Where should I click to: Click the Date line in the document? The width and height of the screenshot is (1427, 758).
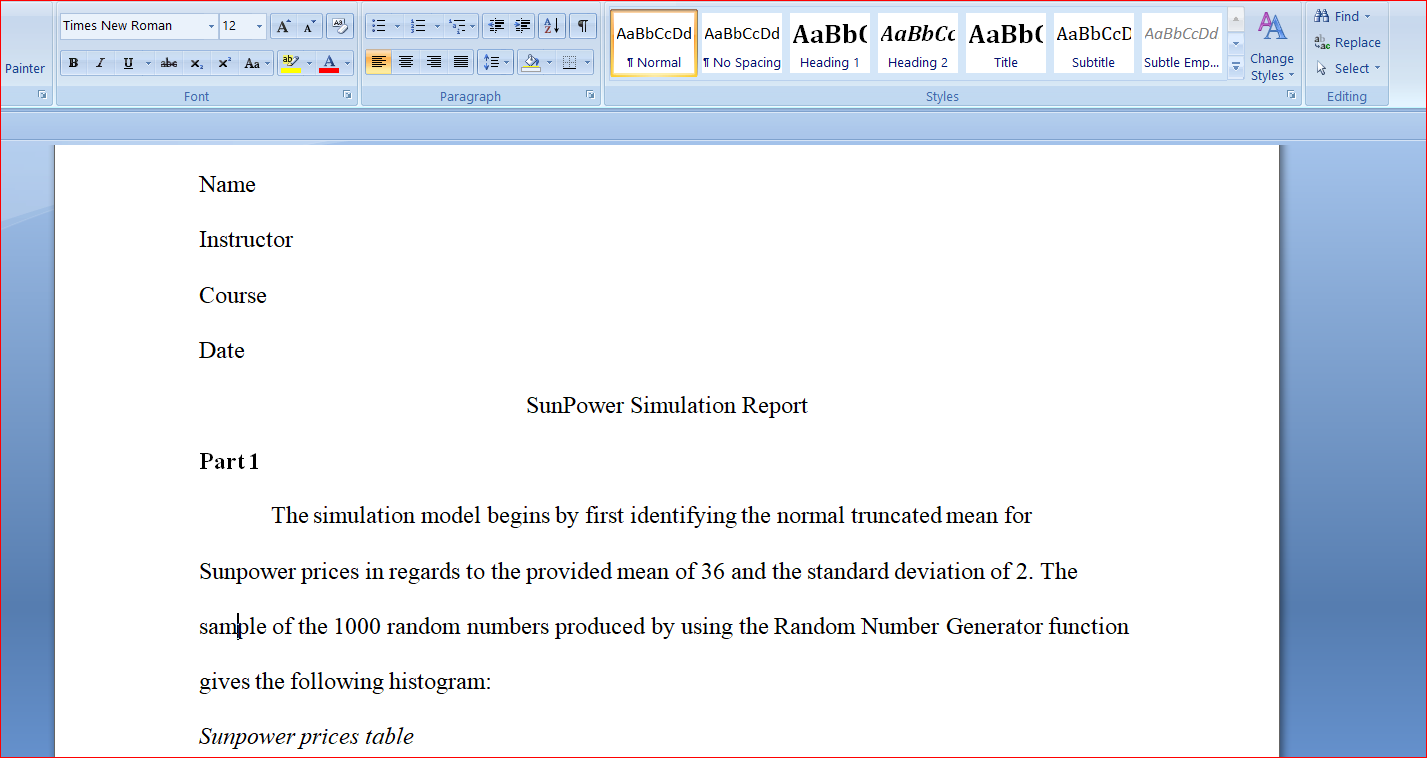(222, 351)
